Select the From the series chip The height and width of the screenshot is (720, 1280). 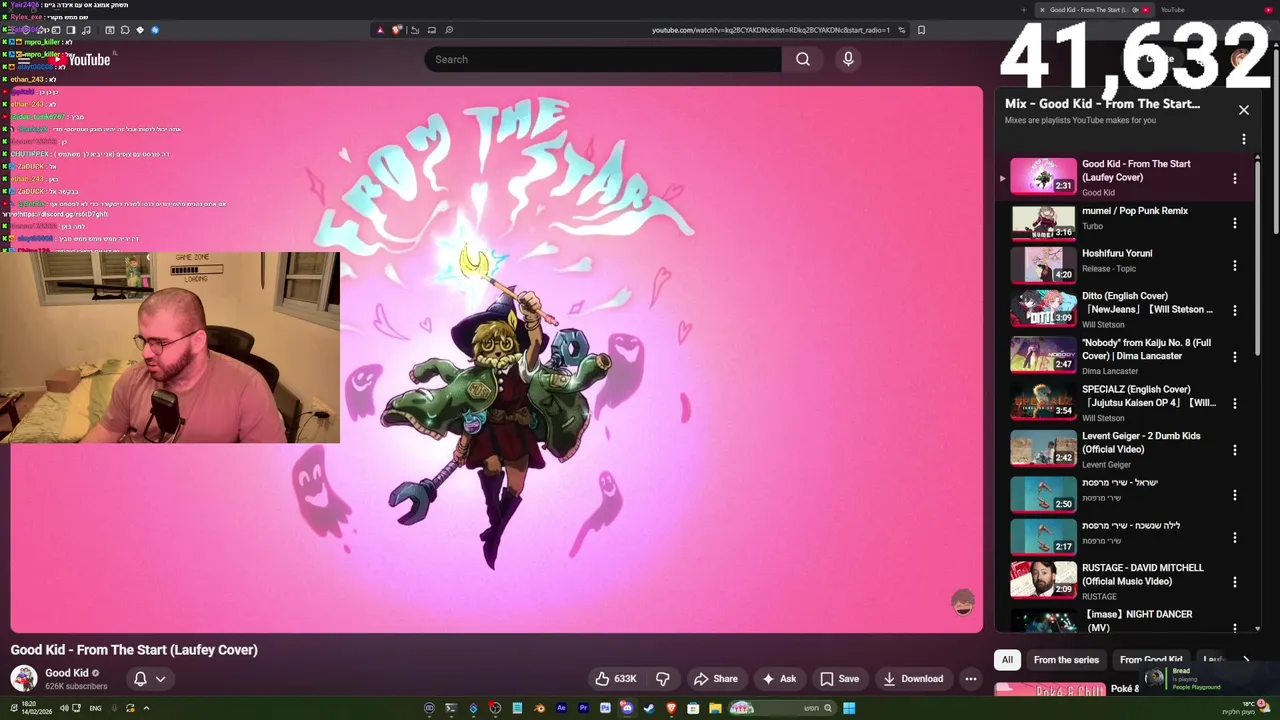pyautogui.click(x=1066, y=660)
